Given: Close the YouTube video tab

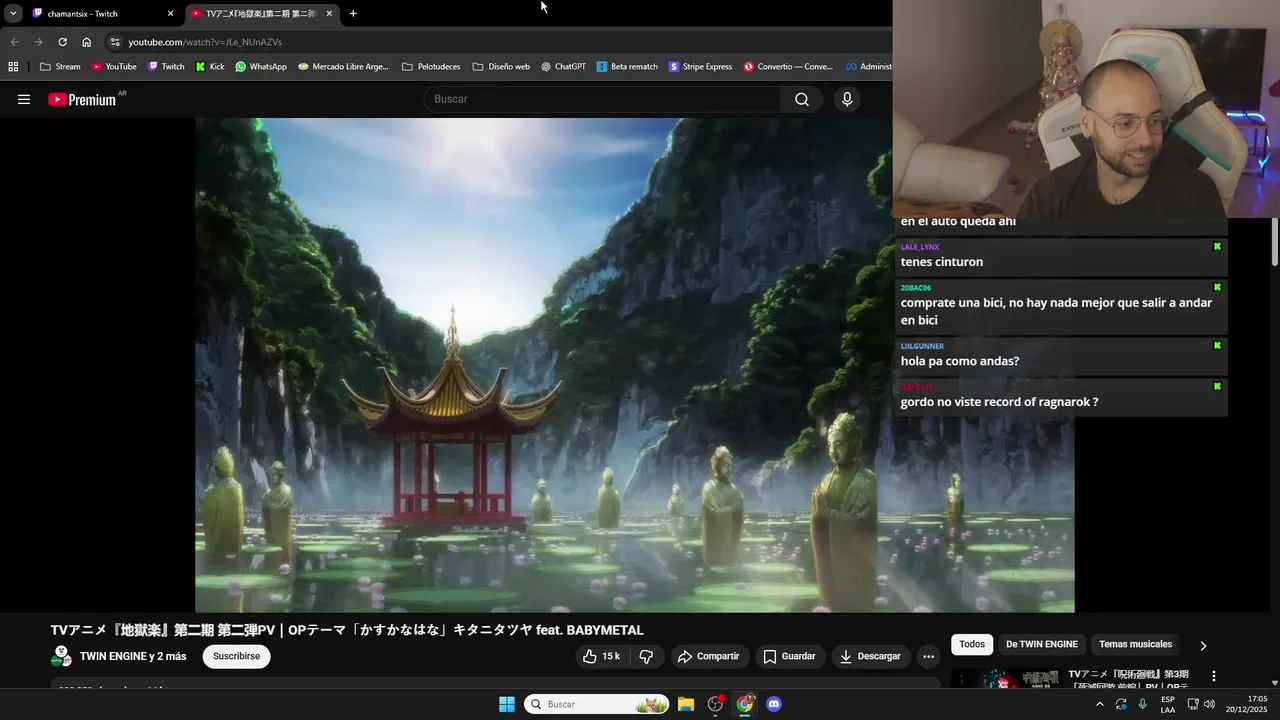Looking at the screenshot, I should pyautogui.click(x=329, y=14).
